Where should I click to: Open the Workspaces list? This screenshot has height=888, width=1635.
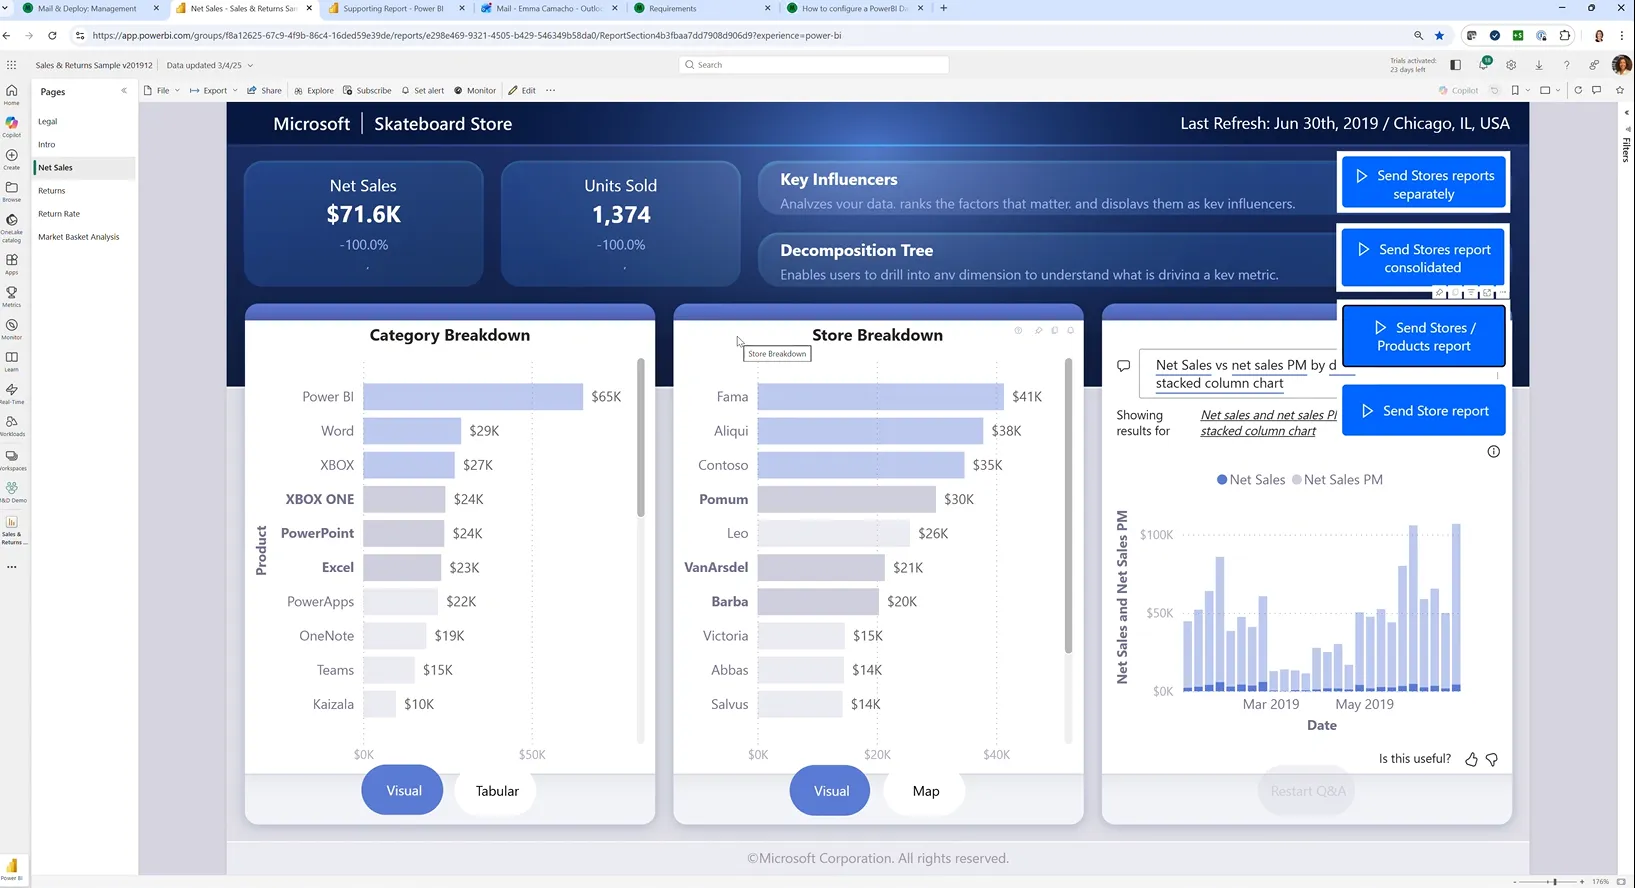(11, 460)
